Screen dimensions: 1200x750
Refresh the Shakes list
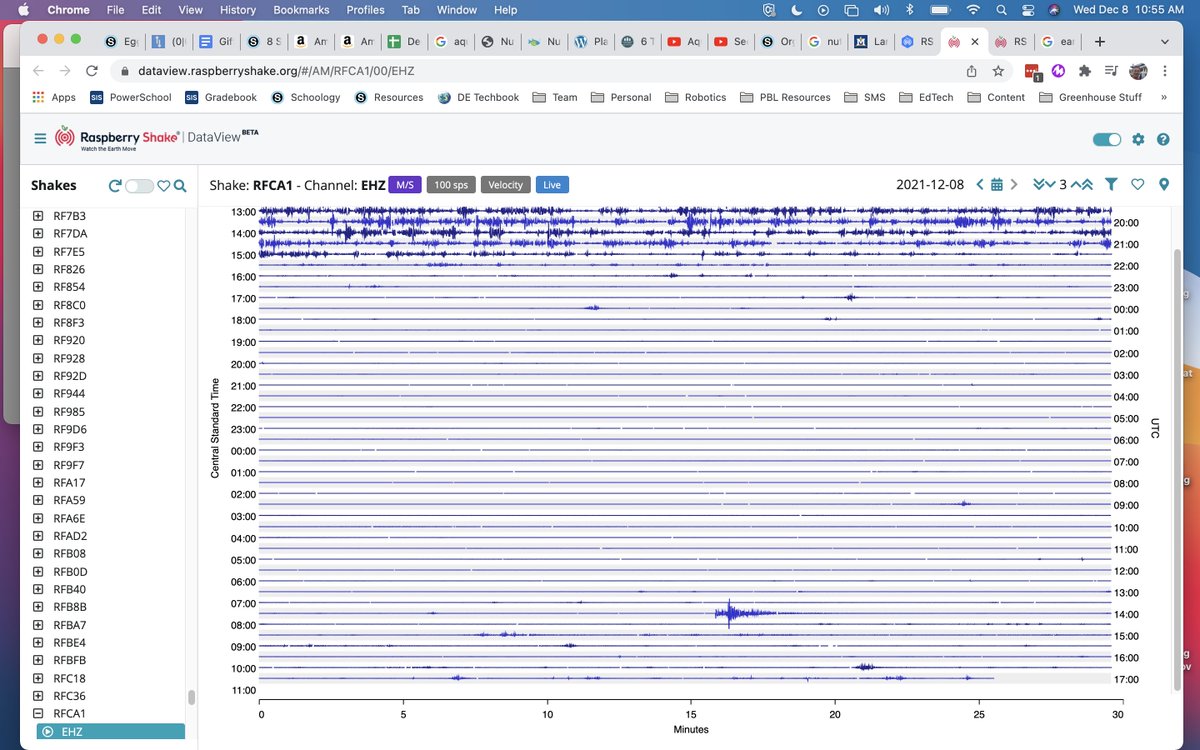click(x=114, y=186)
